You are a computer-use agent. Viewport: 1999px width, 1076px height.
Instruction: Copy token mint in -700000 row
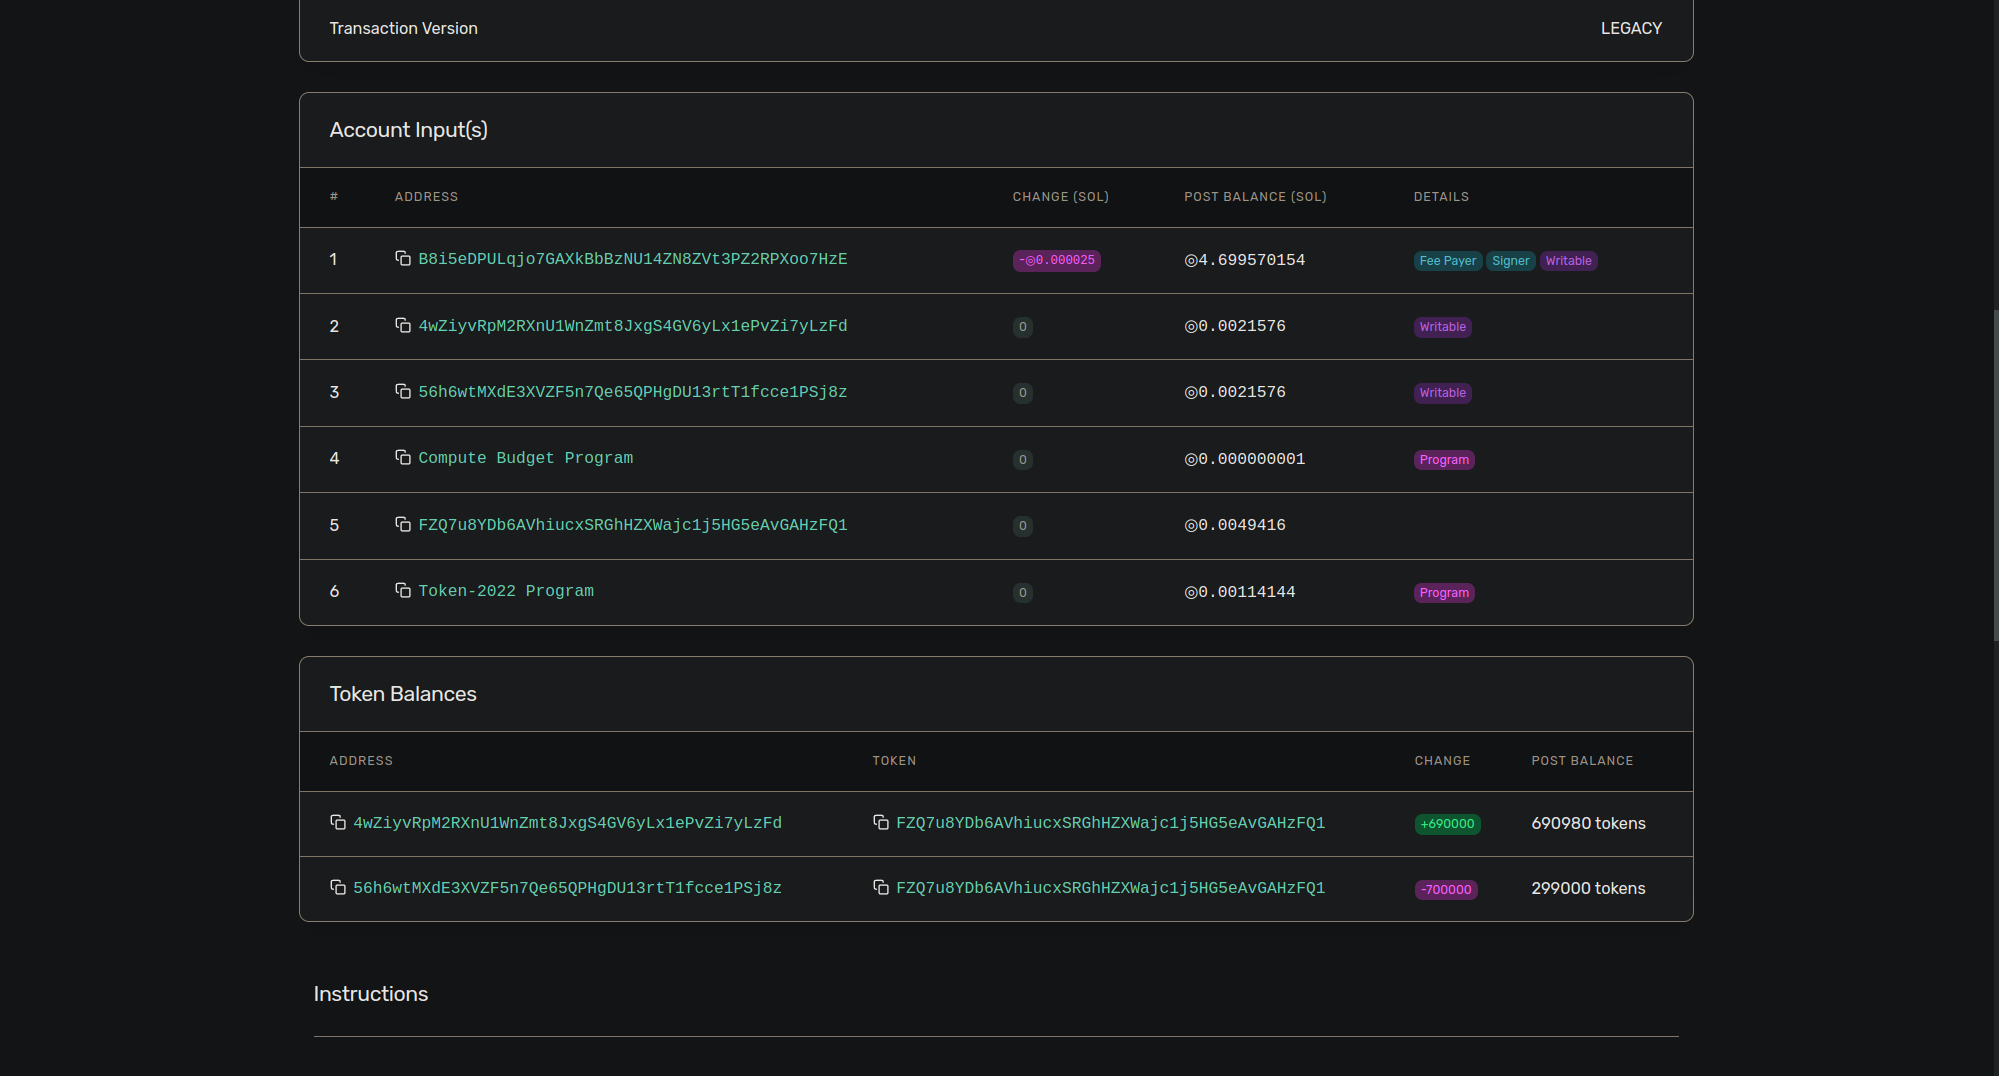point(881,888)
